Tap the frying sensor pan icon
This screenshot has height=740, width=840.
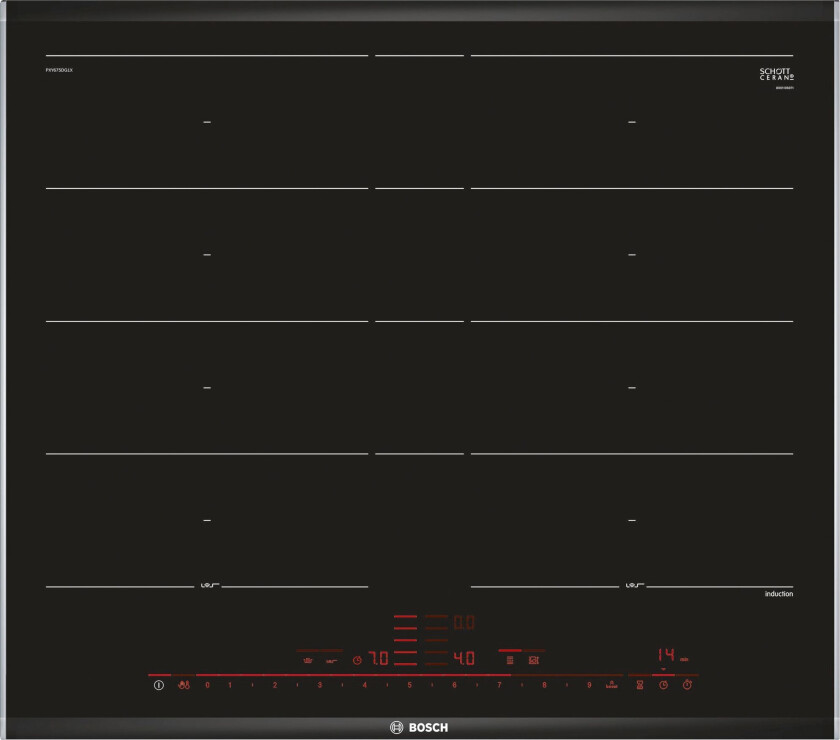pos(330,660)
